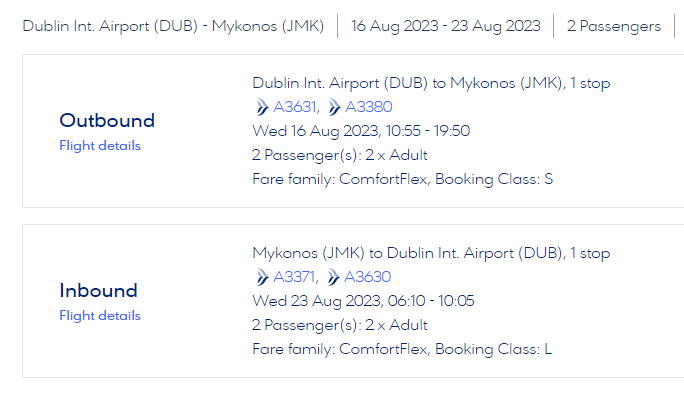684x395 pixels.
Task: Click the Outbound heading
Action: pyautogui.click(x=107, y=120)
